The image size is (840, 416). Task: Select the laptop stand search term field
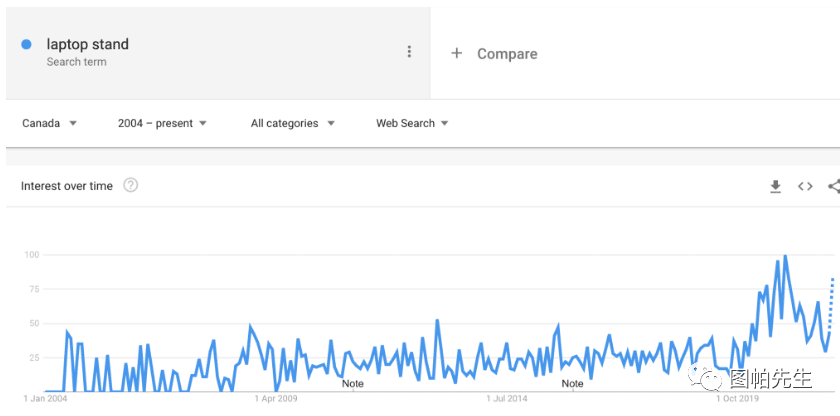point(218,52)
